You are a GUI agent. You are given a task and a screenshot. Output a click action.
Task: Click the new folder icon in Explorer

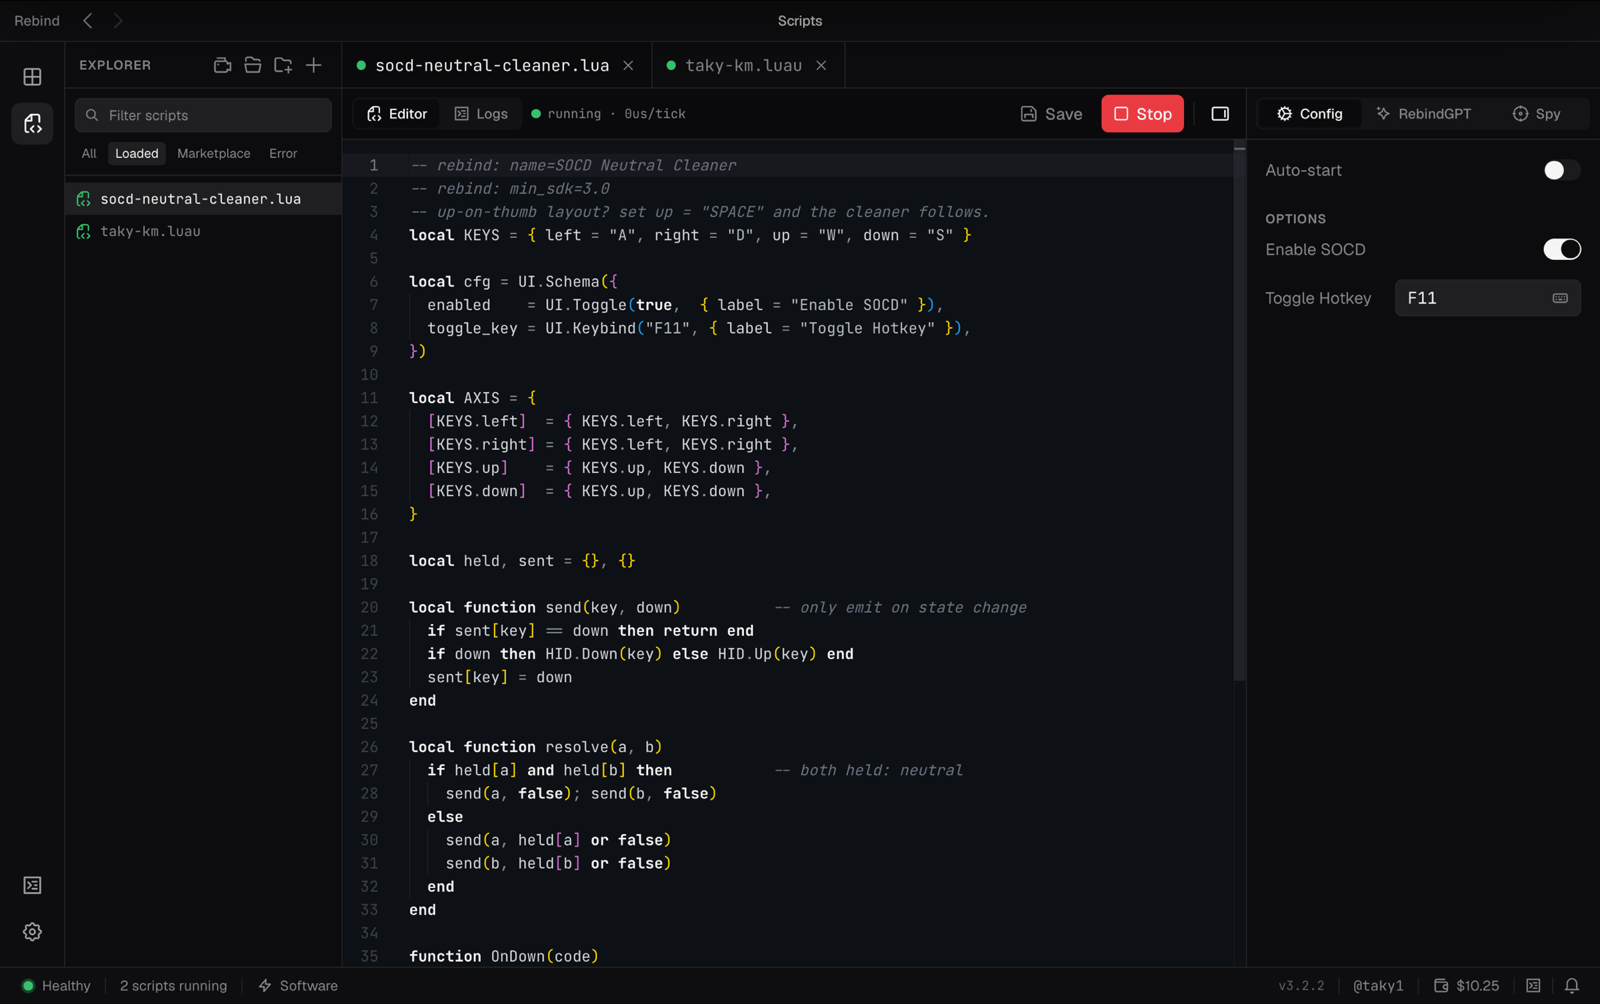click(283, 65)
